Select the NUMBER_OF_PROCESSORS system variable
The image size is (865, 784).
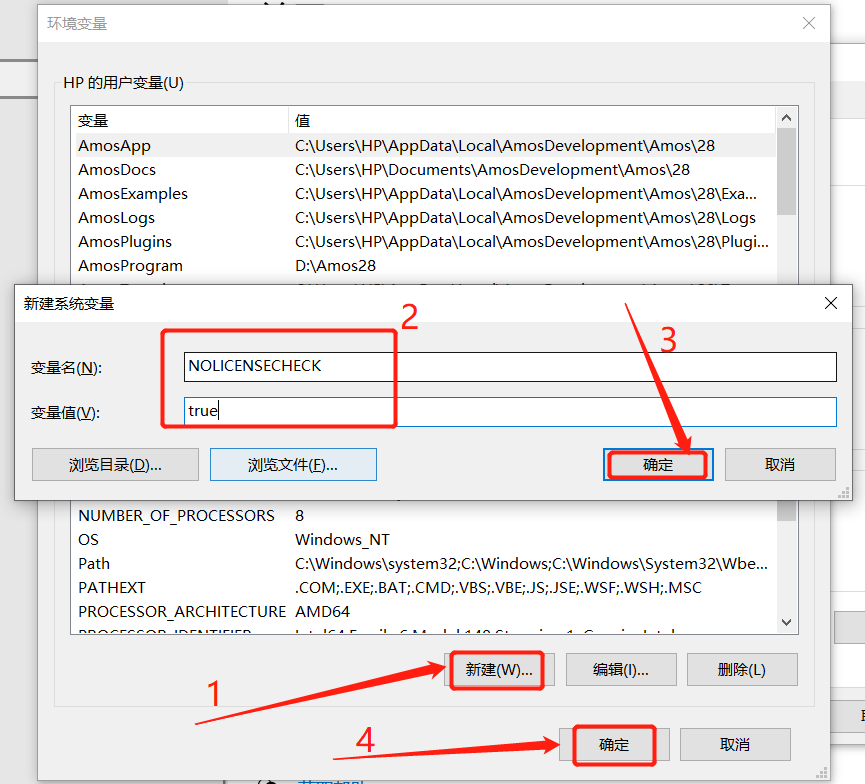pyautogui.click(x=424, y=515)
